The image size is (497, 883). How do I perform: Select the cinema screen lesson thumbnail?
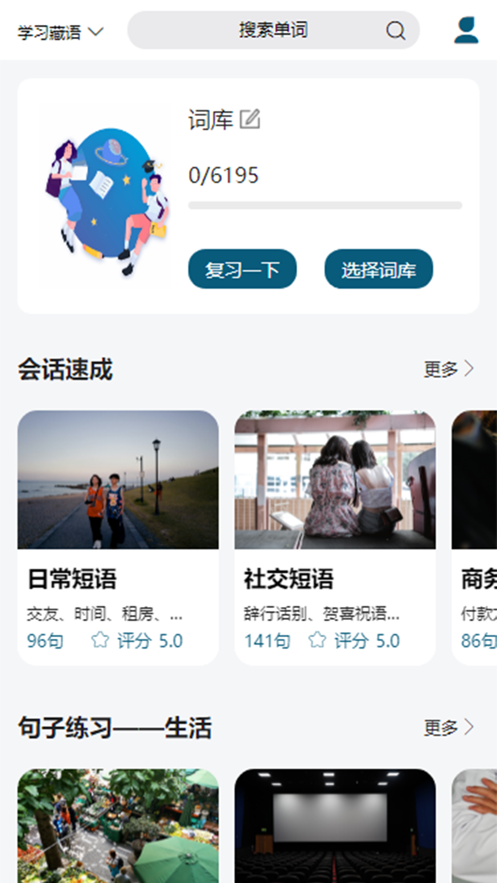click(x=335, y=826)
